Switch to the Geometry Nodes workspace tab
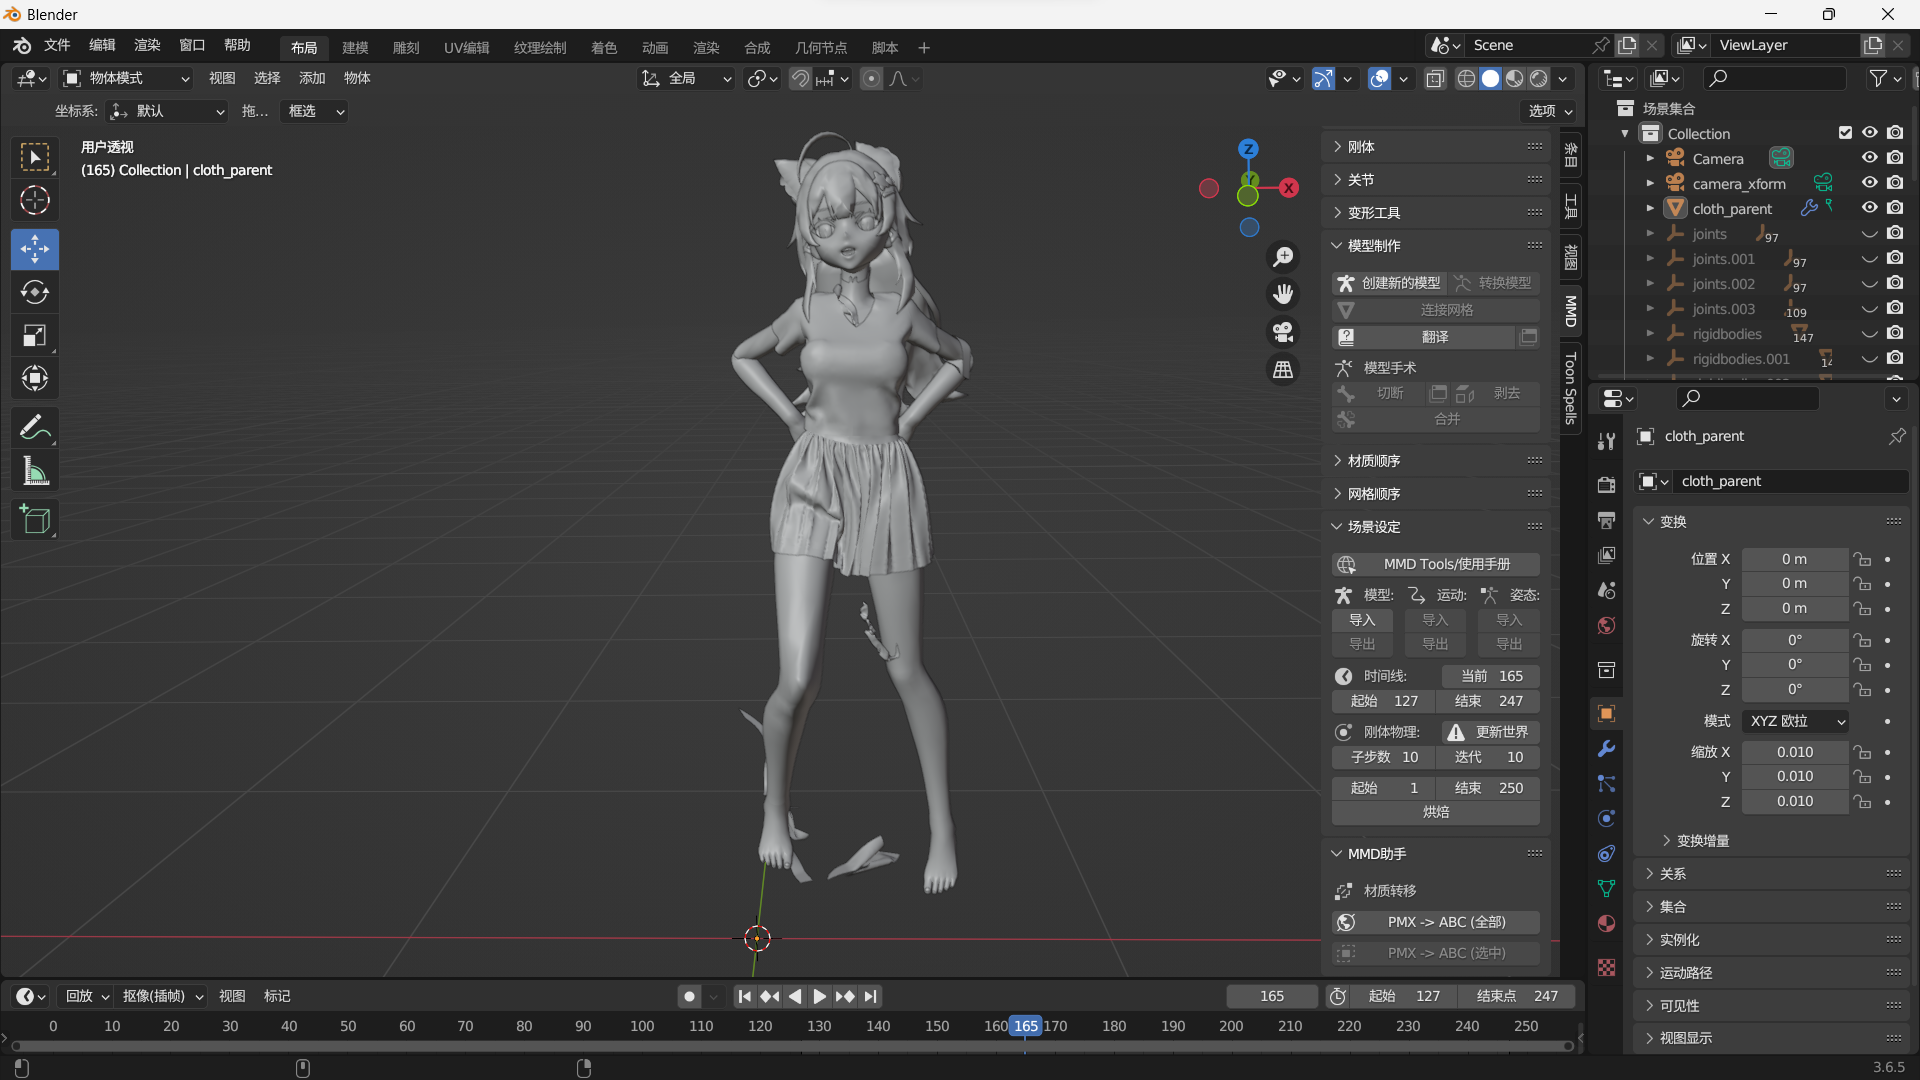Screen dimensions: 1920x1080 coord(821,47)
